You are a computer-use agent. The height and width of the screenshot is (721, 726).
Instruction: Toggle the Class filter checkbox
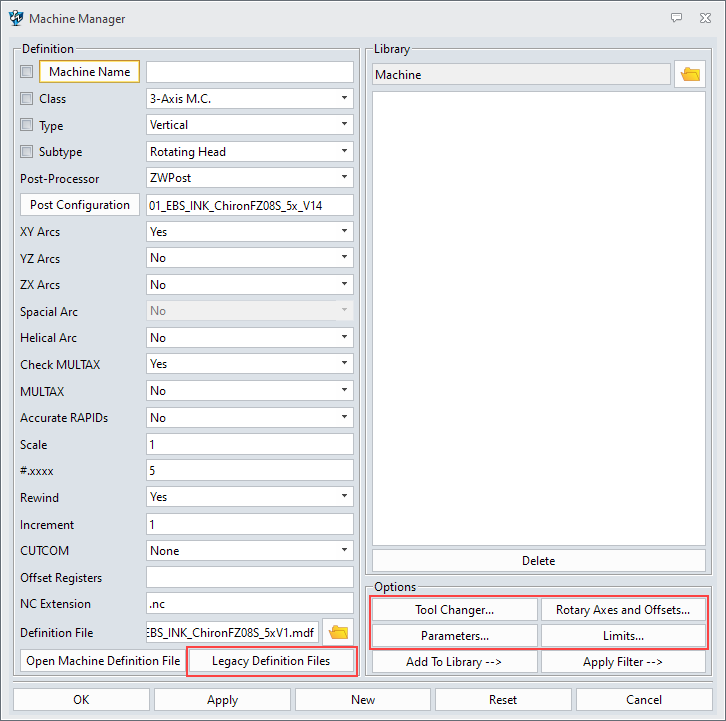(x=26, y=99)
